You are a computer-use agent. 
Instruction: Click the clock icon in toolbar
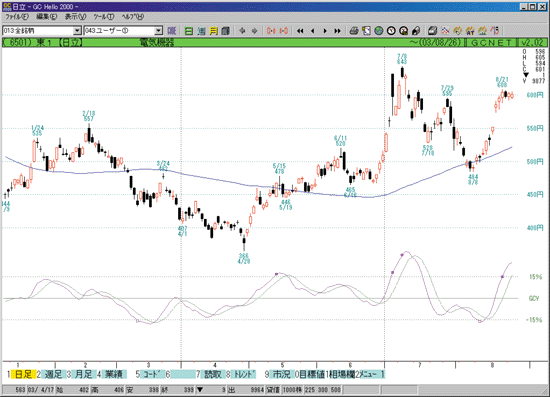pos(391,31)
